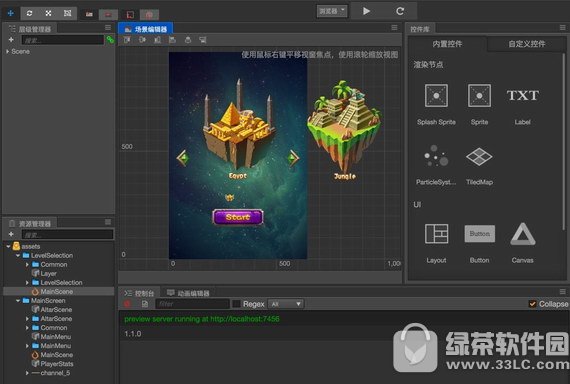Switch to the 层级管理器 tab

pyautogui.click(x=31, y=29)
